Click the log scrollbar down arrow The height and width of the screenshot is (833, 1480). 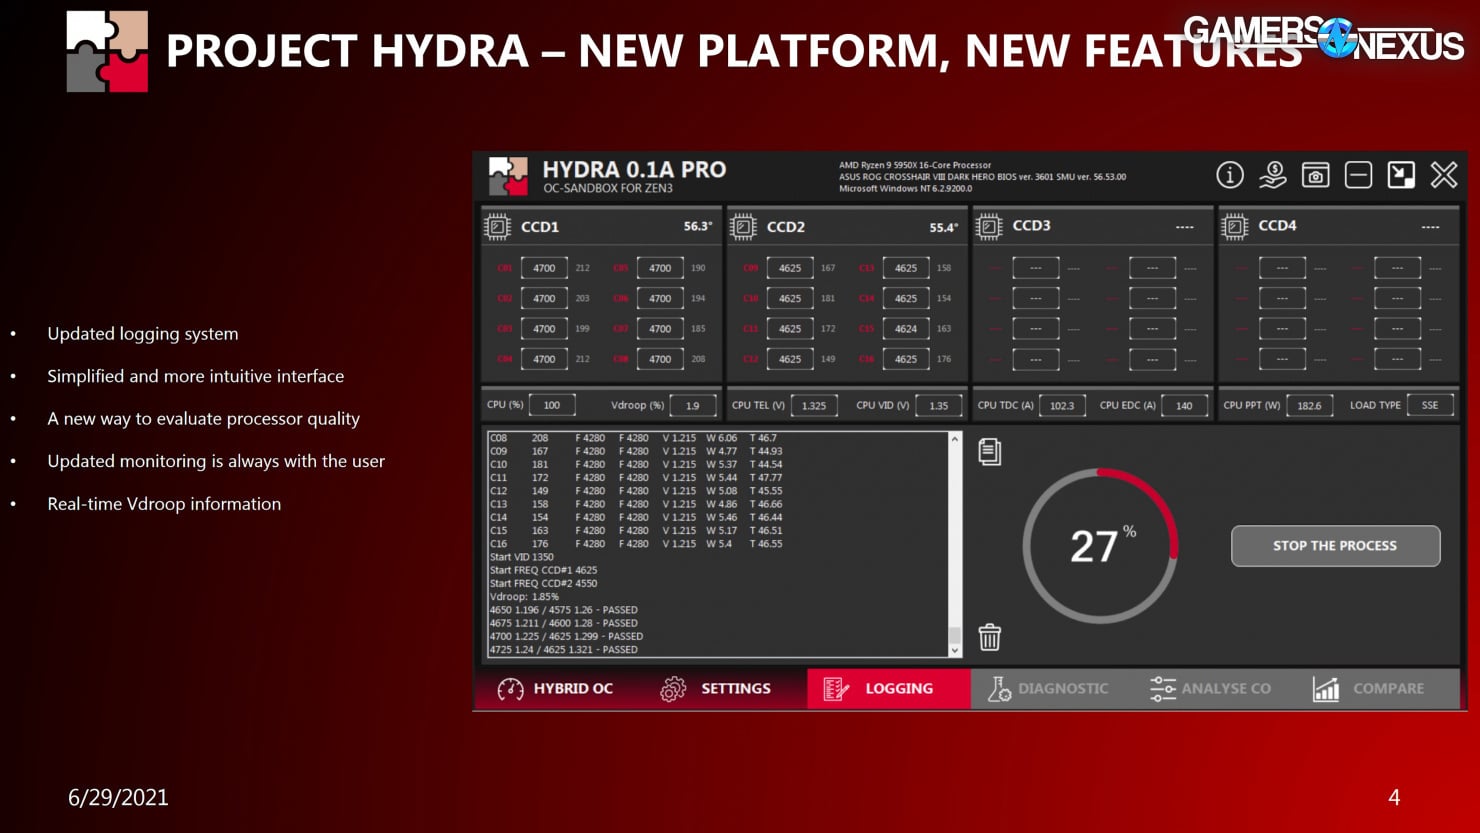click(x=954, y=650)
